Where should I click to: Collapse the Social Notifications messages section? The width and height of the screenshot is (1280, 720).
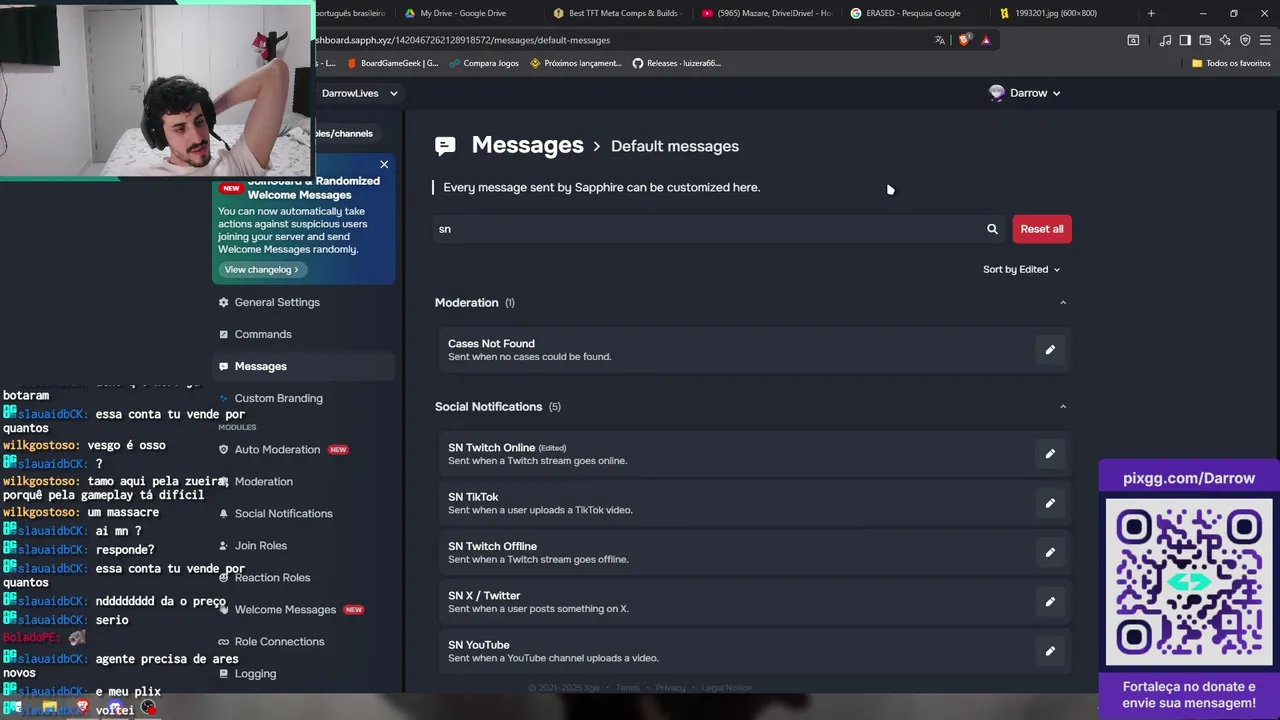pos(1063,407)
